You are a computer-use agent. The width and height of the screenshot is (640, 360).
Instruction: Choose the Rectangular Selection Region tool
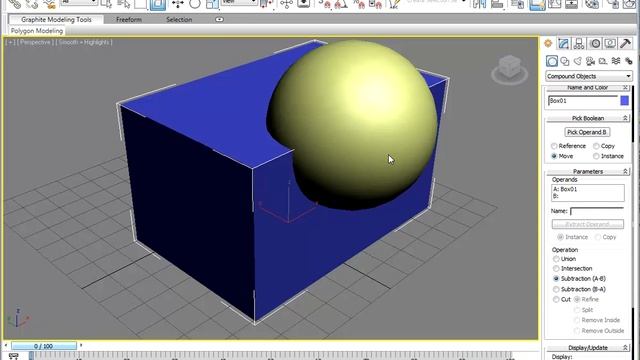click(x=140, y=4)
